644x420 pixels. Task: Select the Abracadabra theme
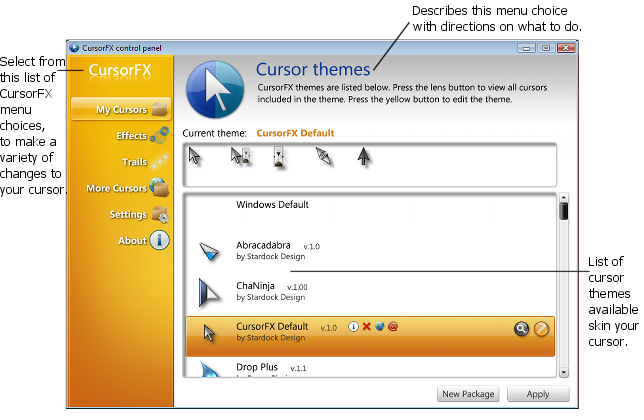370,254
